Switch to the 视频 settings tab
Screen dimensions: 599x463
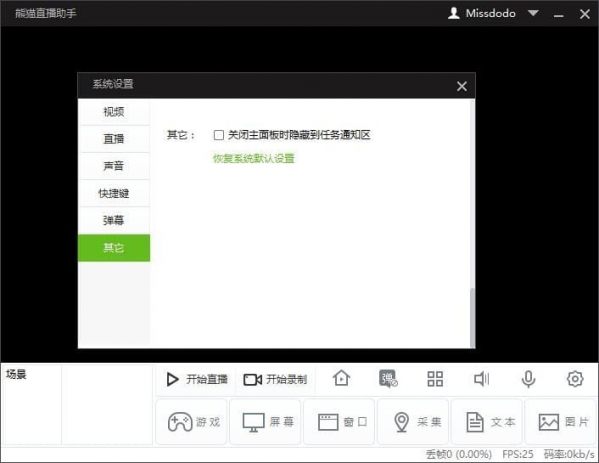coord(114,112)
